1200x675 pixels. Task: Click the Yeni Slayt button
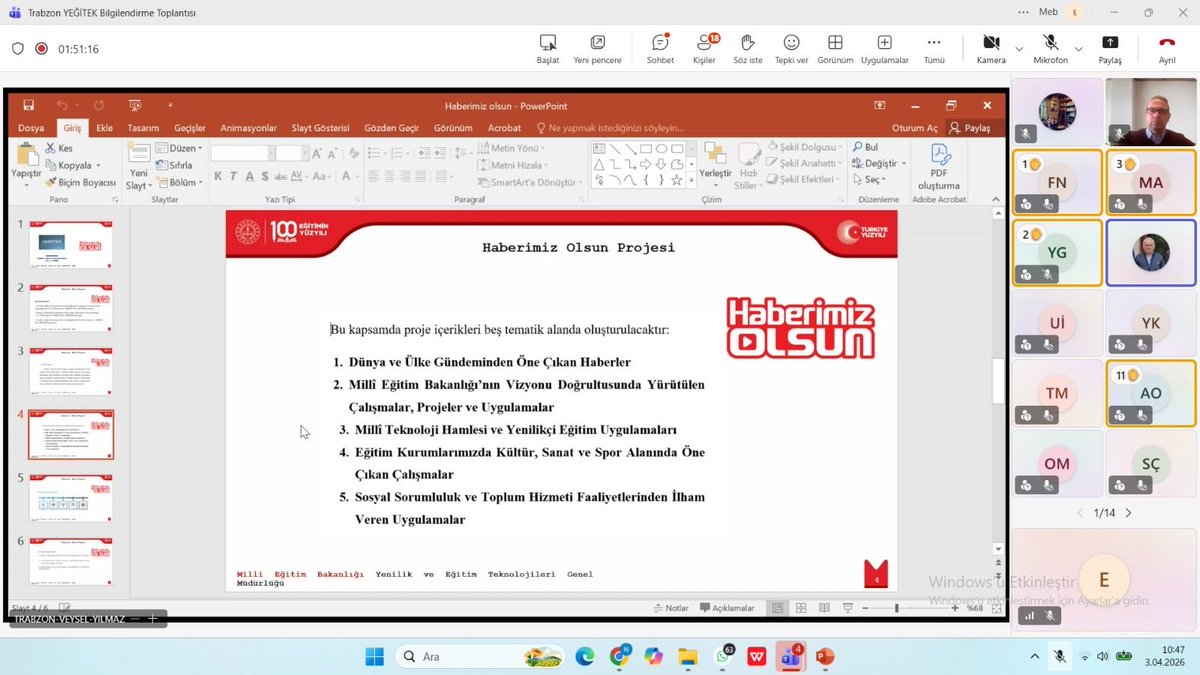pyautogui.click(x=138, y=166)
